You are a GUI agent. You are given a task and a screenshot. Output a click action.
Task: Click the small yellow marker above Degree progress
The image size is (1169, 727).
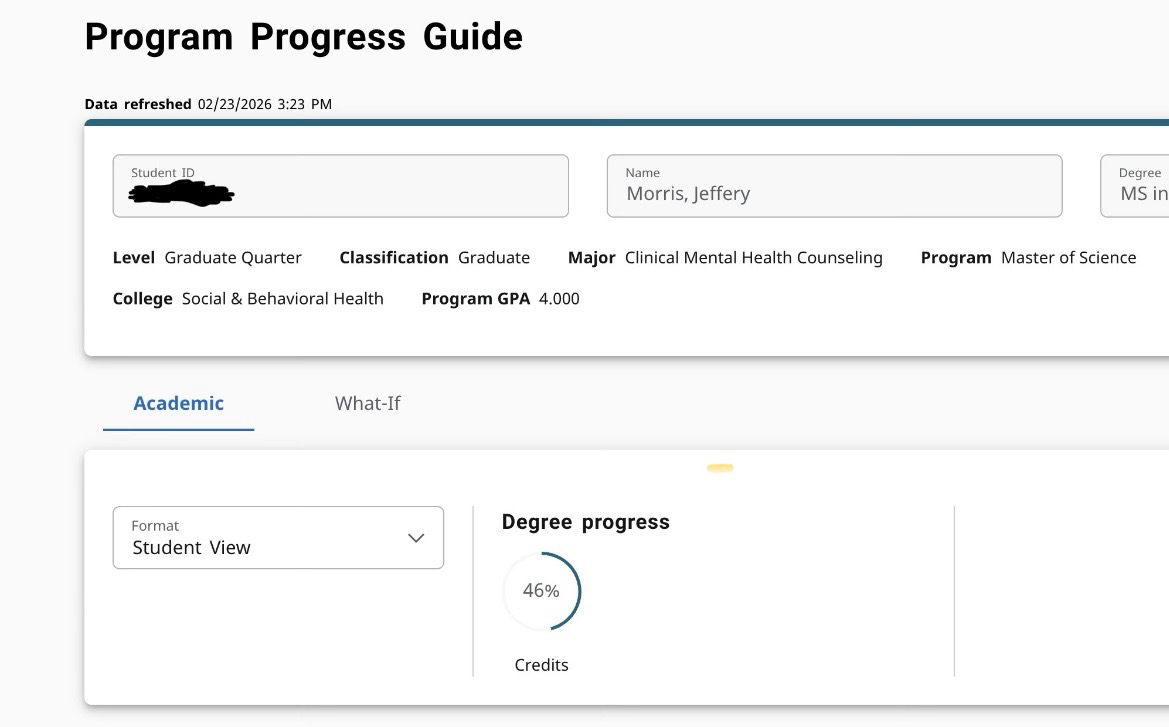pos(720,467)
